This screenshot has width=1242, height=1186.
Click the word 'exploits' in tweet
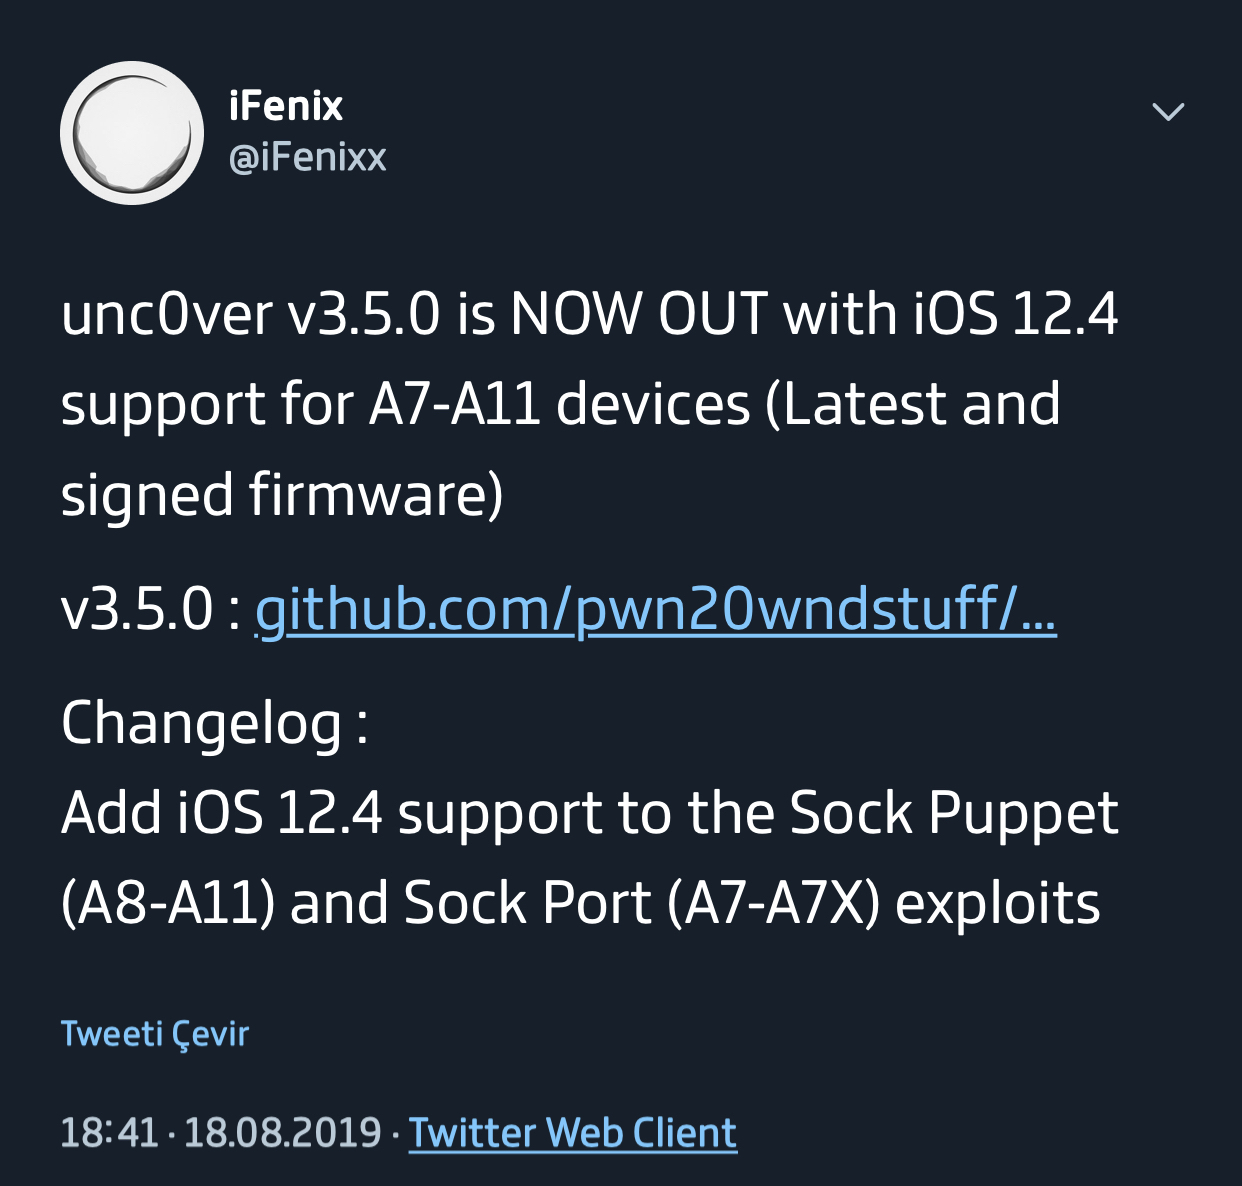[998, 904]
